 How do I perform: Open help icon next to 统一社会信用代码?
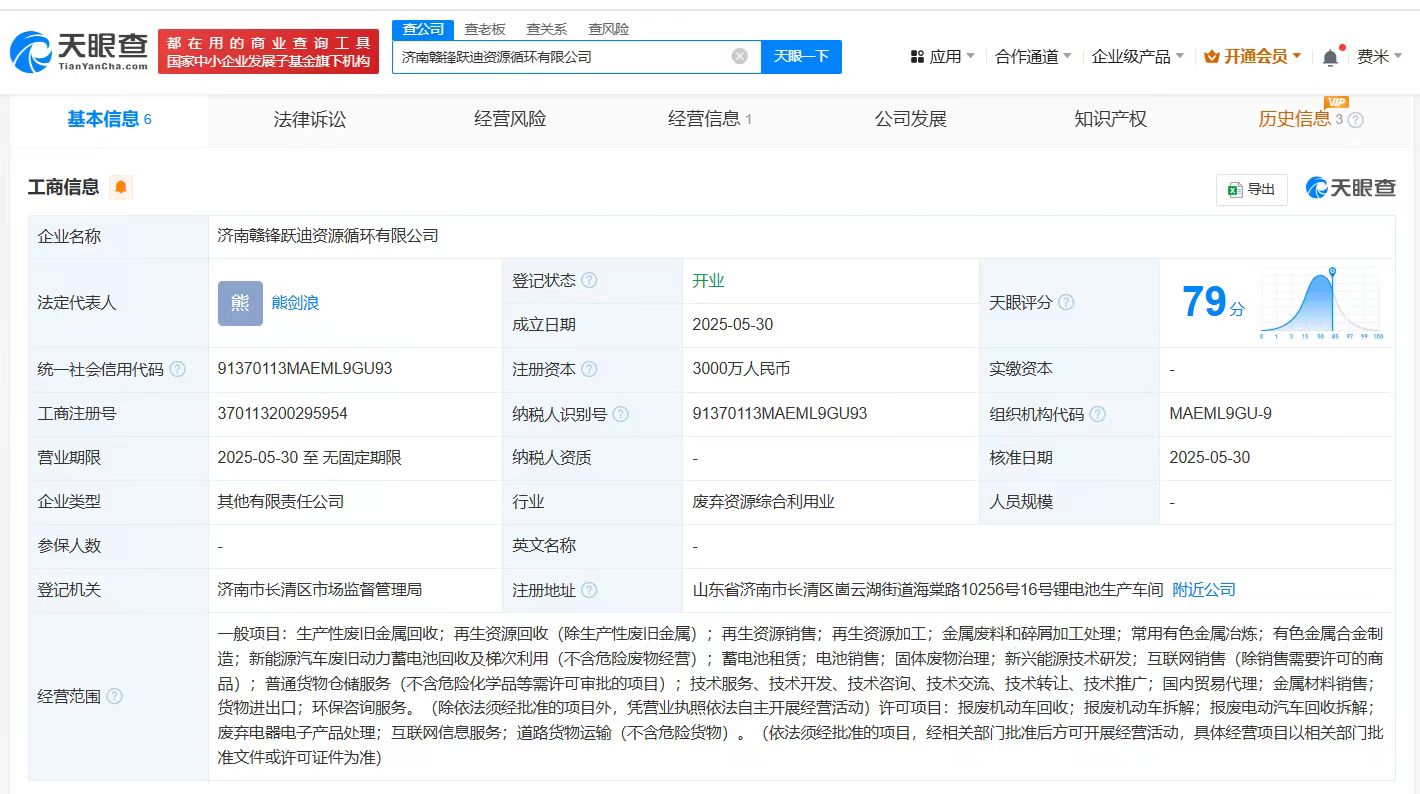click(177, 369)
